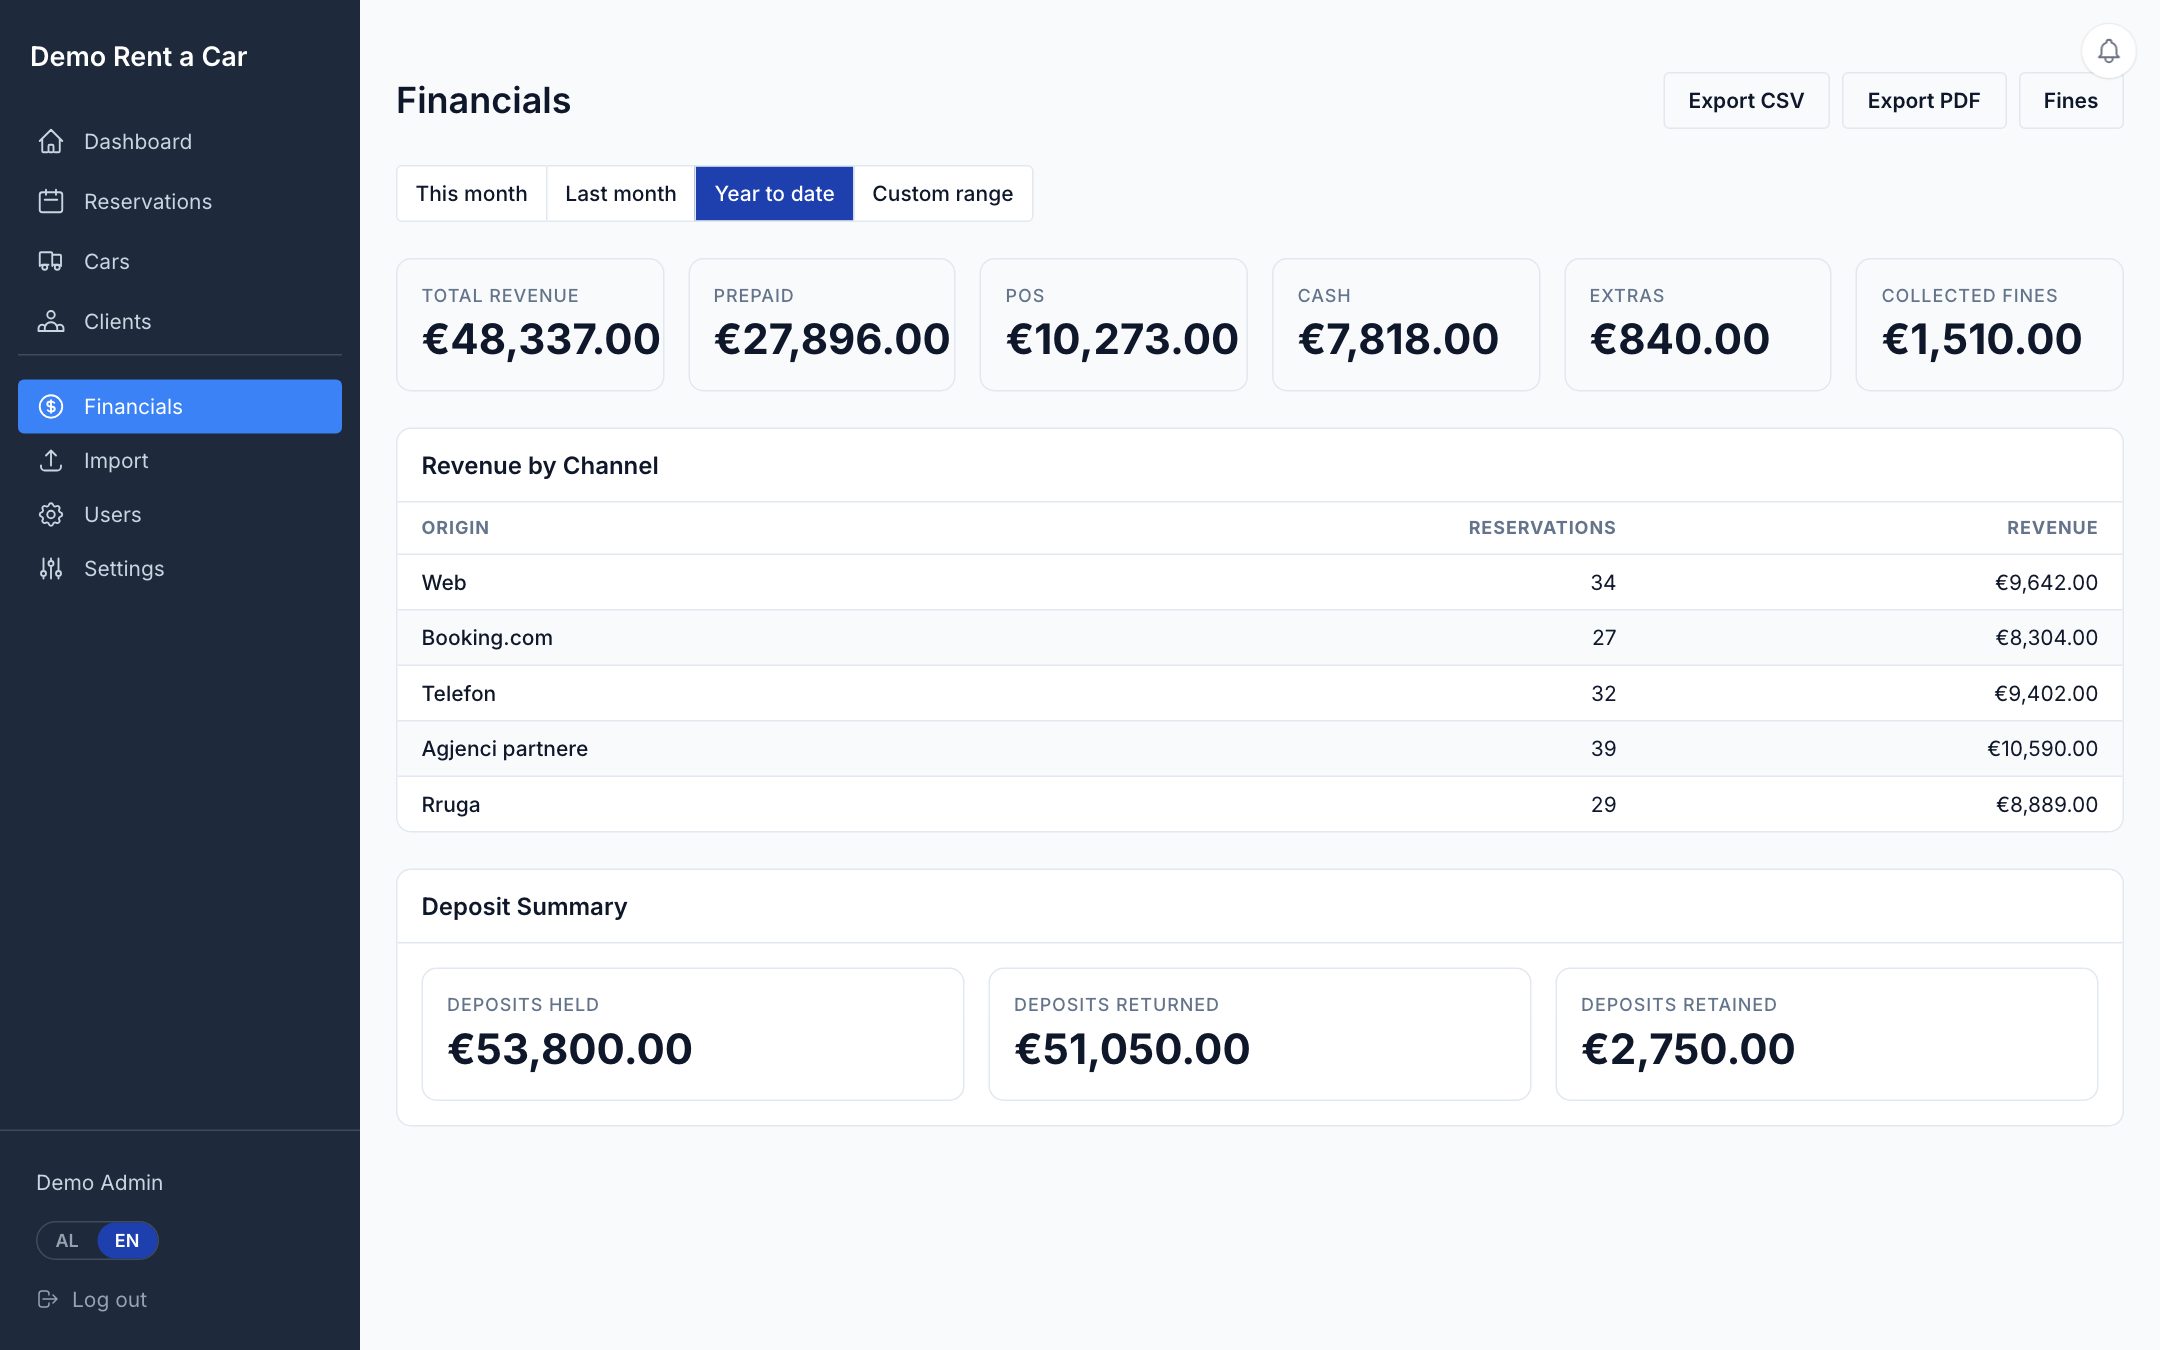This screenshot has width=2160, height=1350.
Task: Open the Fines page button
Action: click(x=2071, y=101)
